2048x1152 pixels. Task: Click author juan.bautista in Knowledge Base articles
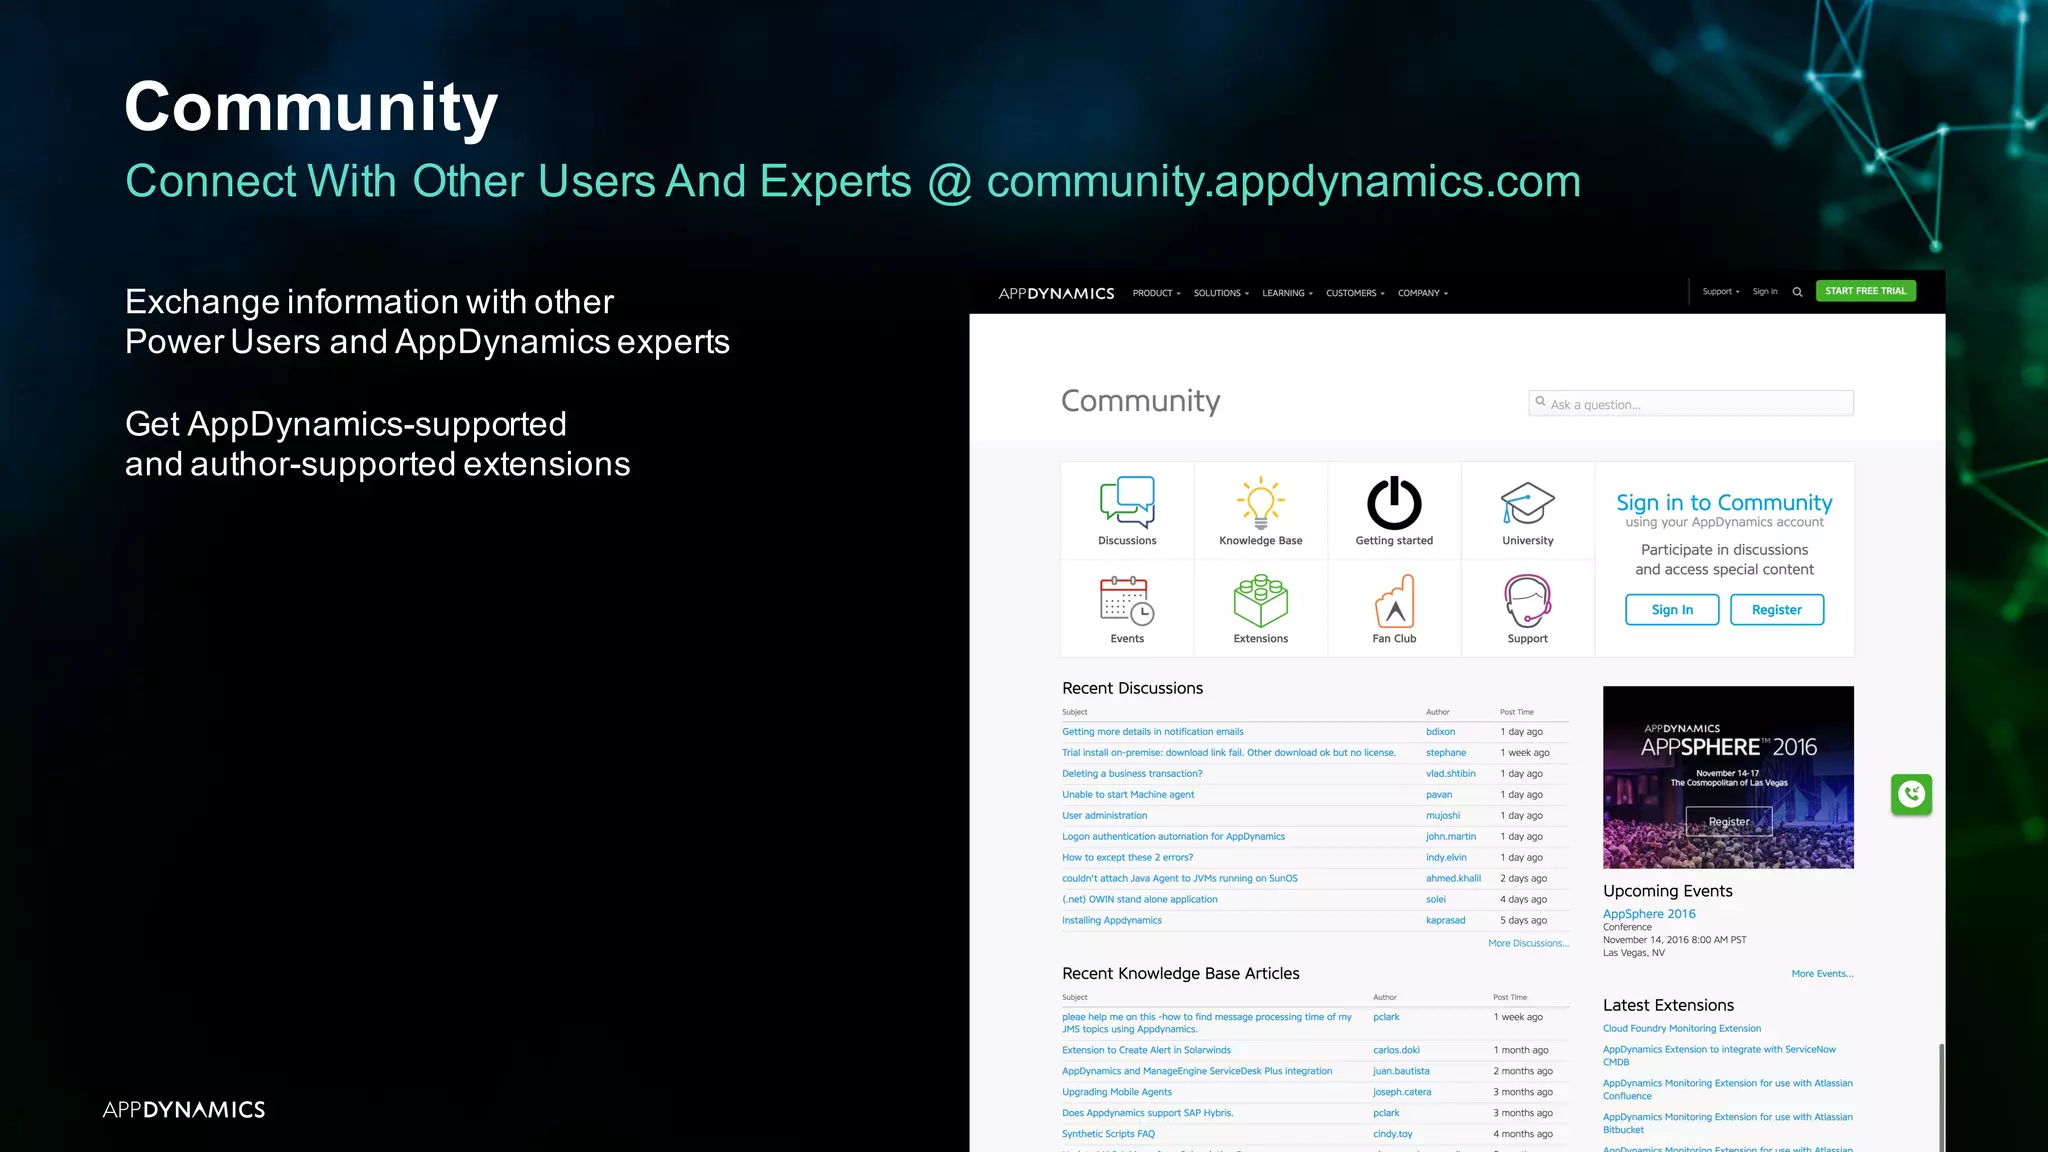click(1401, 1072)
